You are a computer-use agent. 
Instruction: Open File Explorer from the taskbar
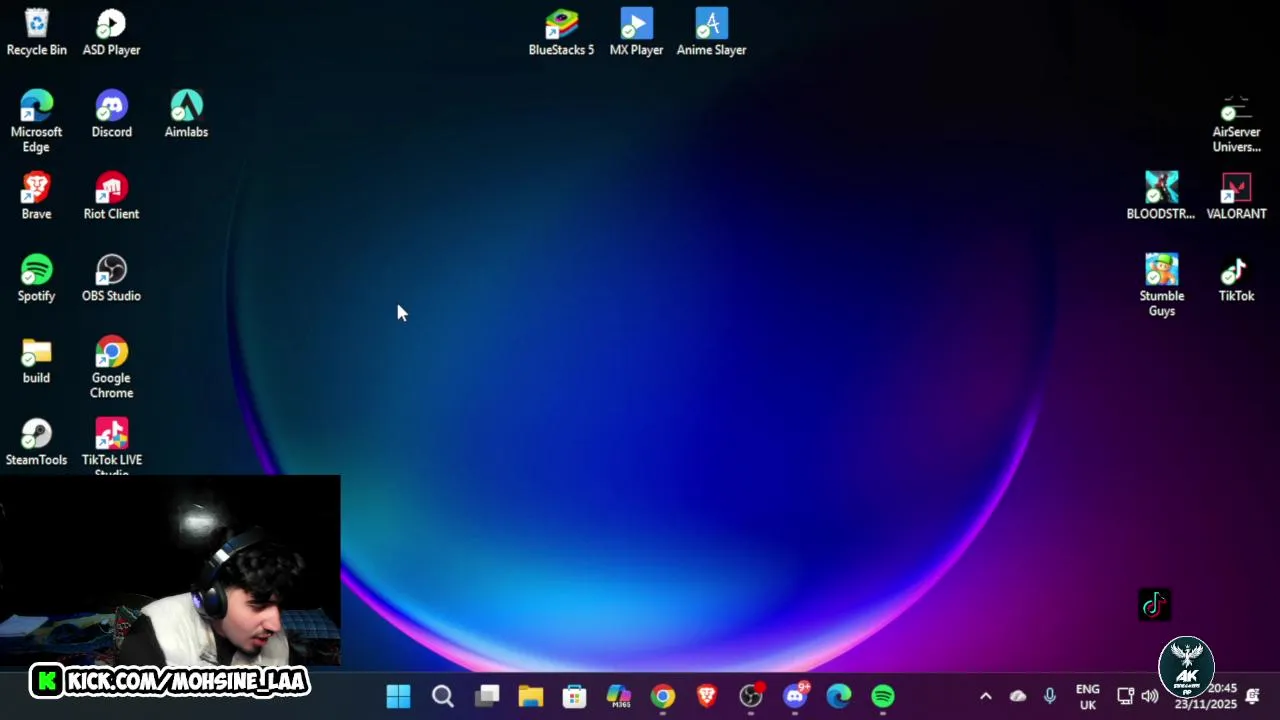530,696
